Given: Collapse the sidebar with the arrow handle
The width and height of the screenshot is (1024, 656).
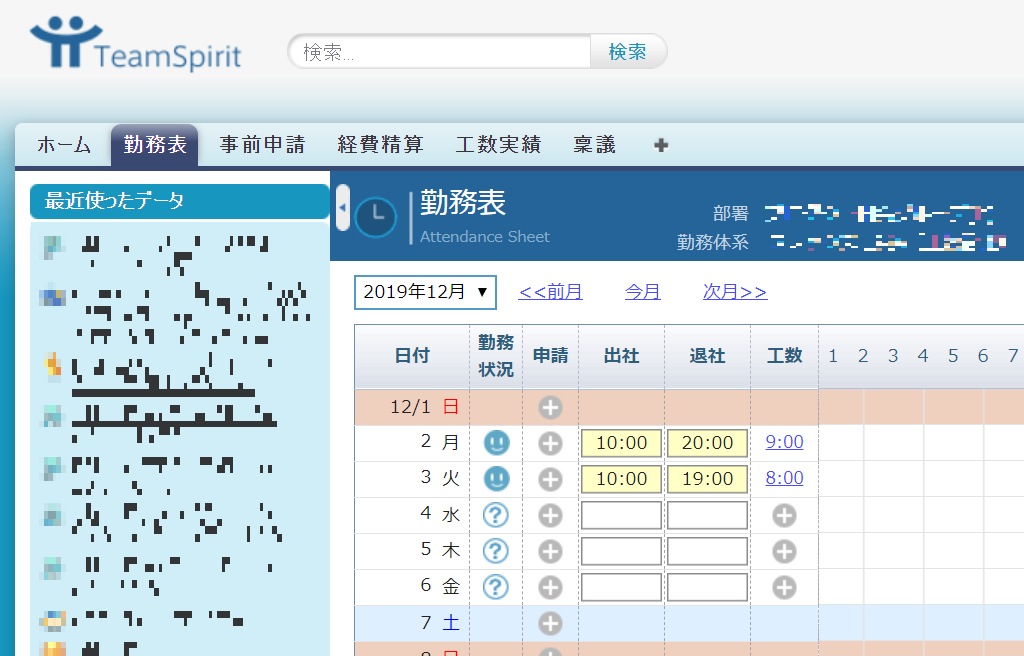Looking at the screenshot, I should pos(343,208).
